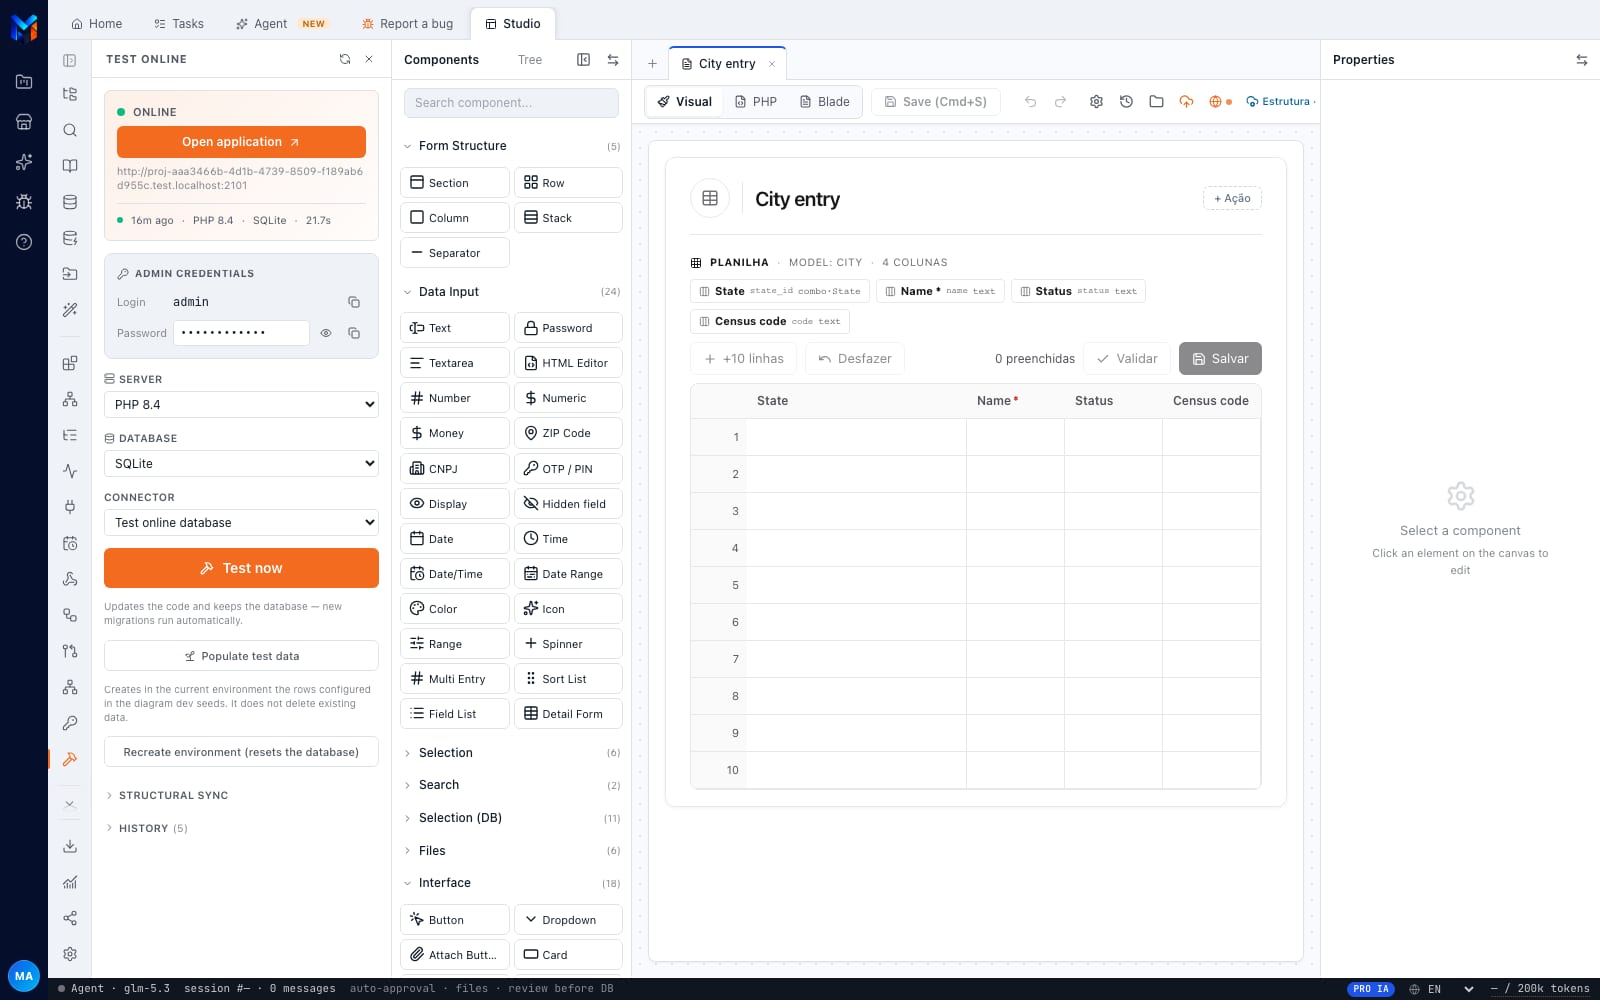Screen dimensions: 1600x1000
Task: Open the Test online database connector dropdown
Action: [241, 522]
